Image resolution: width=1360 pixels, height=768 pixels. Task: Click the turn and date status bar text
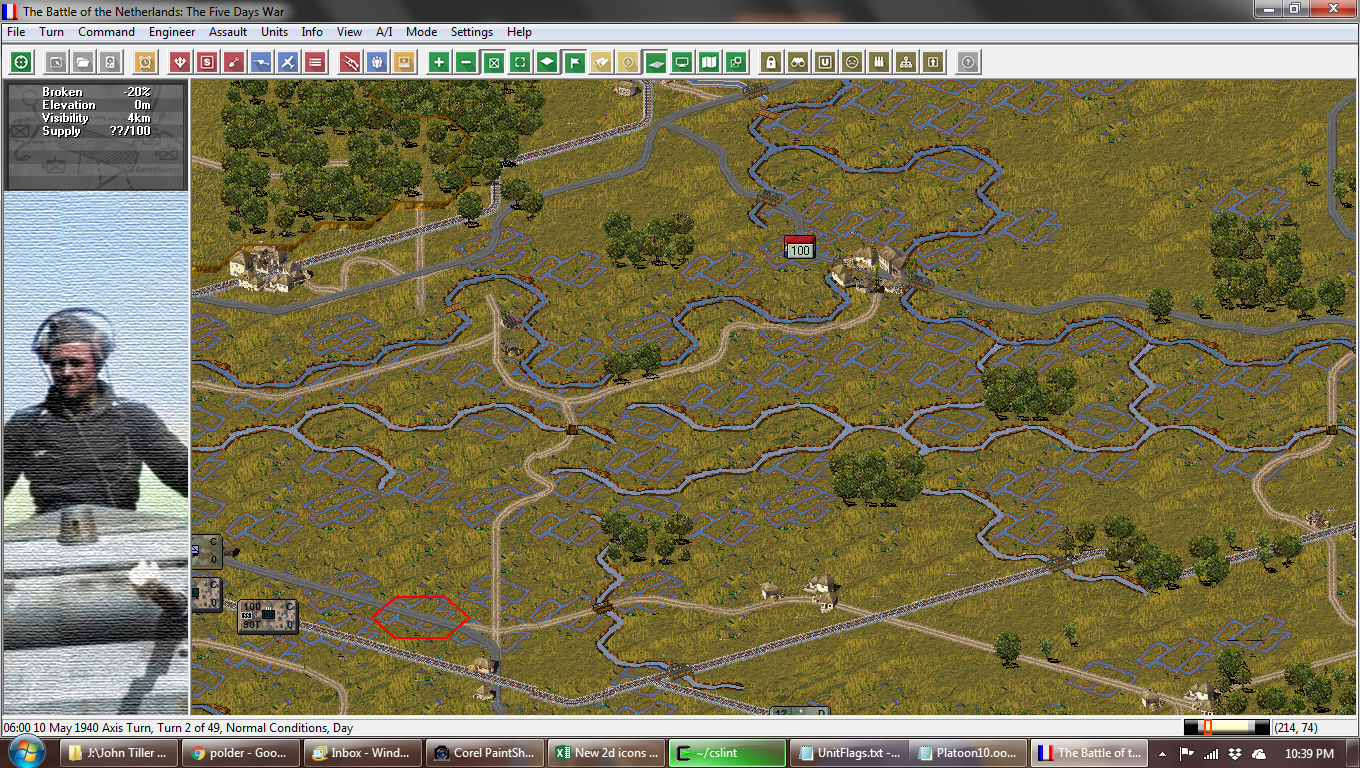pos(178,728)
